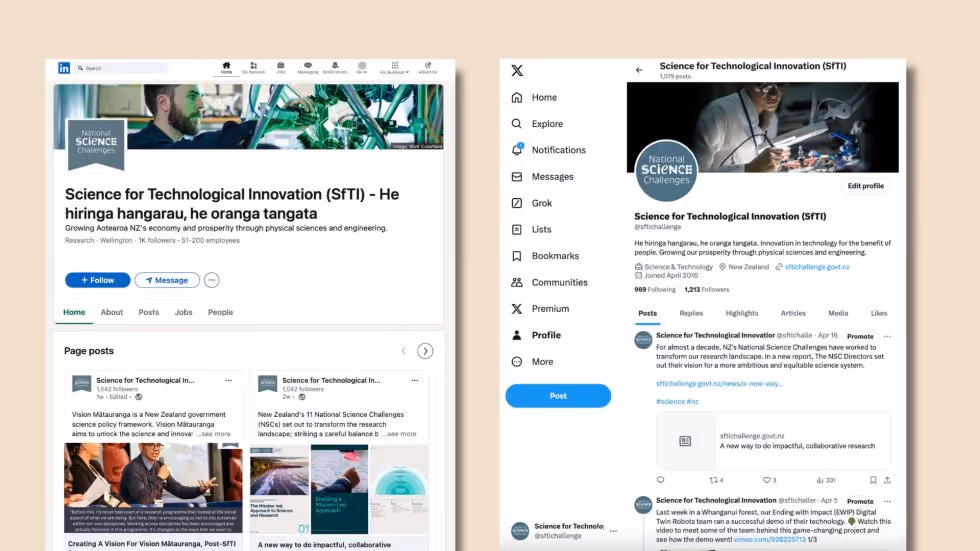Viewport: 980px width, 551px height.
Task: Click Edit profile button
Action: (x=866, y=186)
